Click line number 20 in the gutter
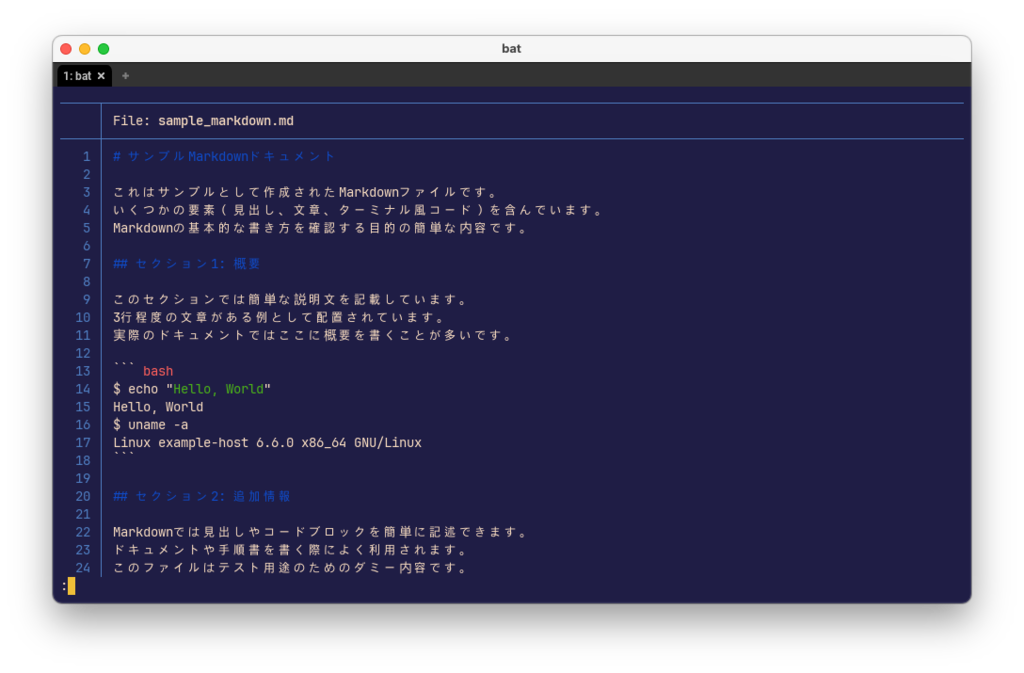The height and width of the screenshot is (673, 1024). [x=83, y=497]
